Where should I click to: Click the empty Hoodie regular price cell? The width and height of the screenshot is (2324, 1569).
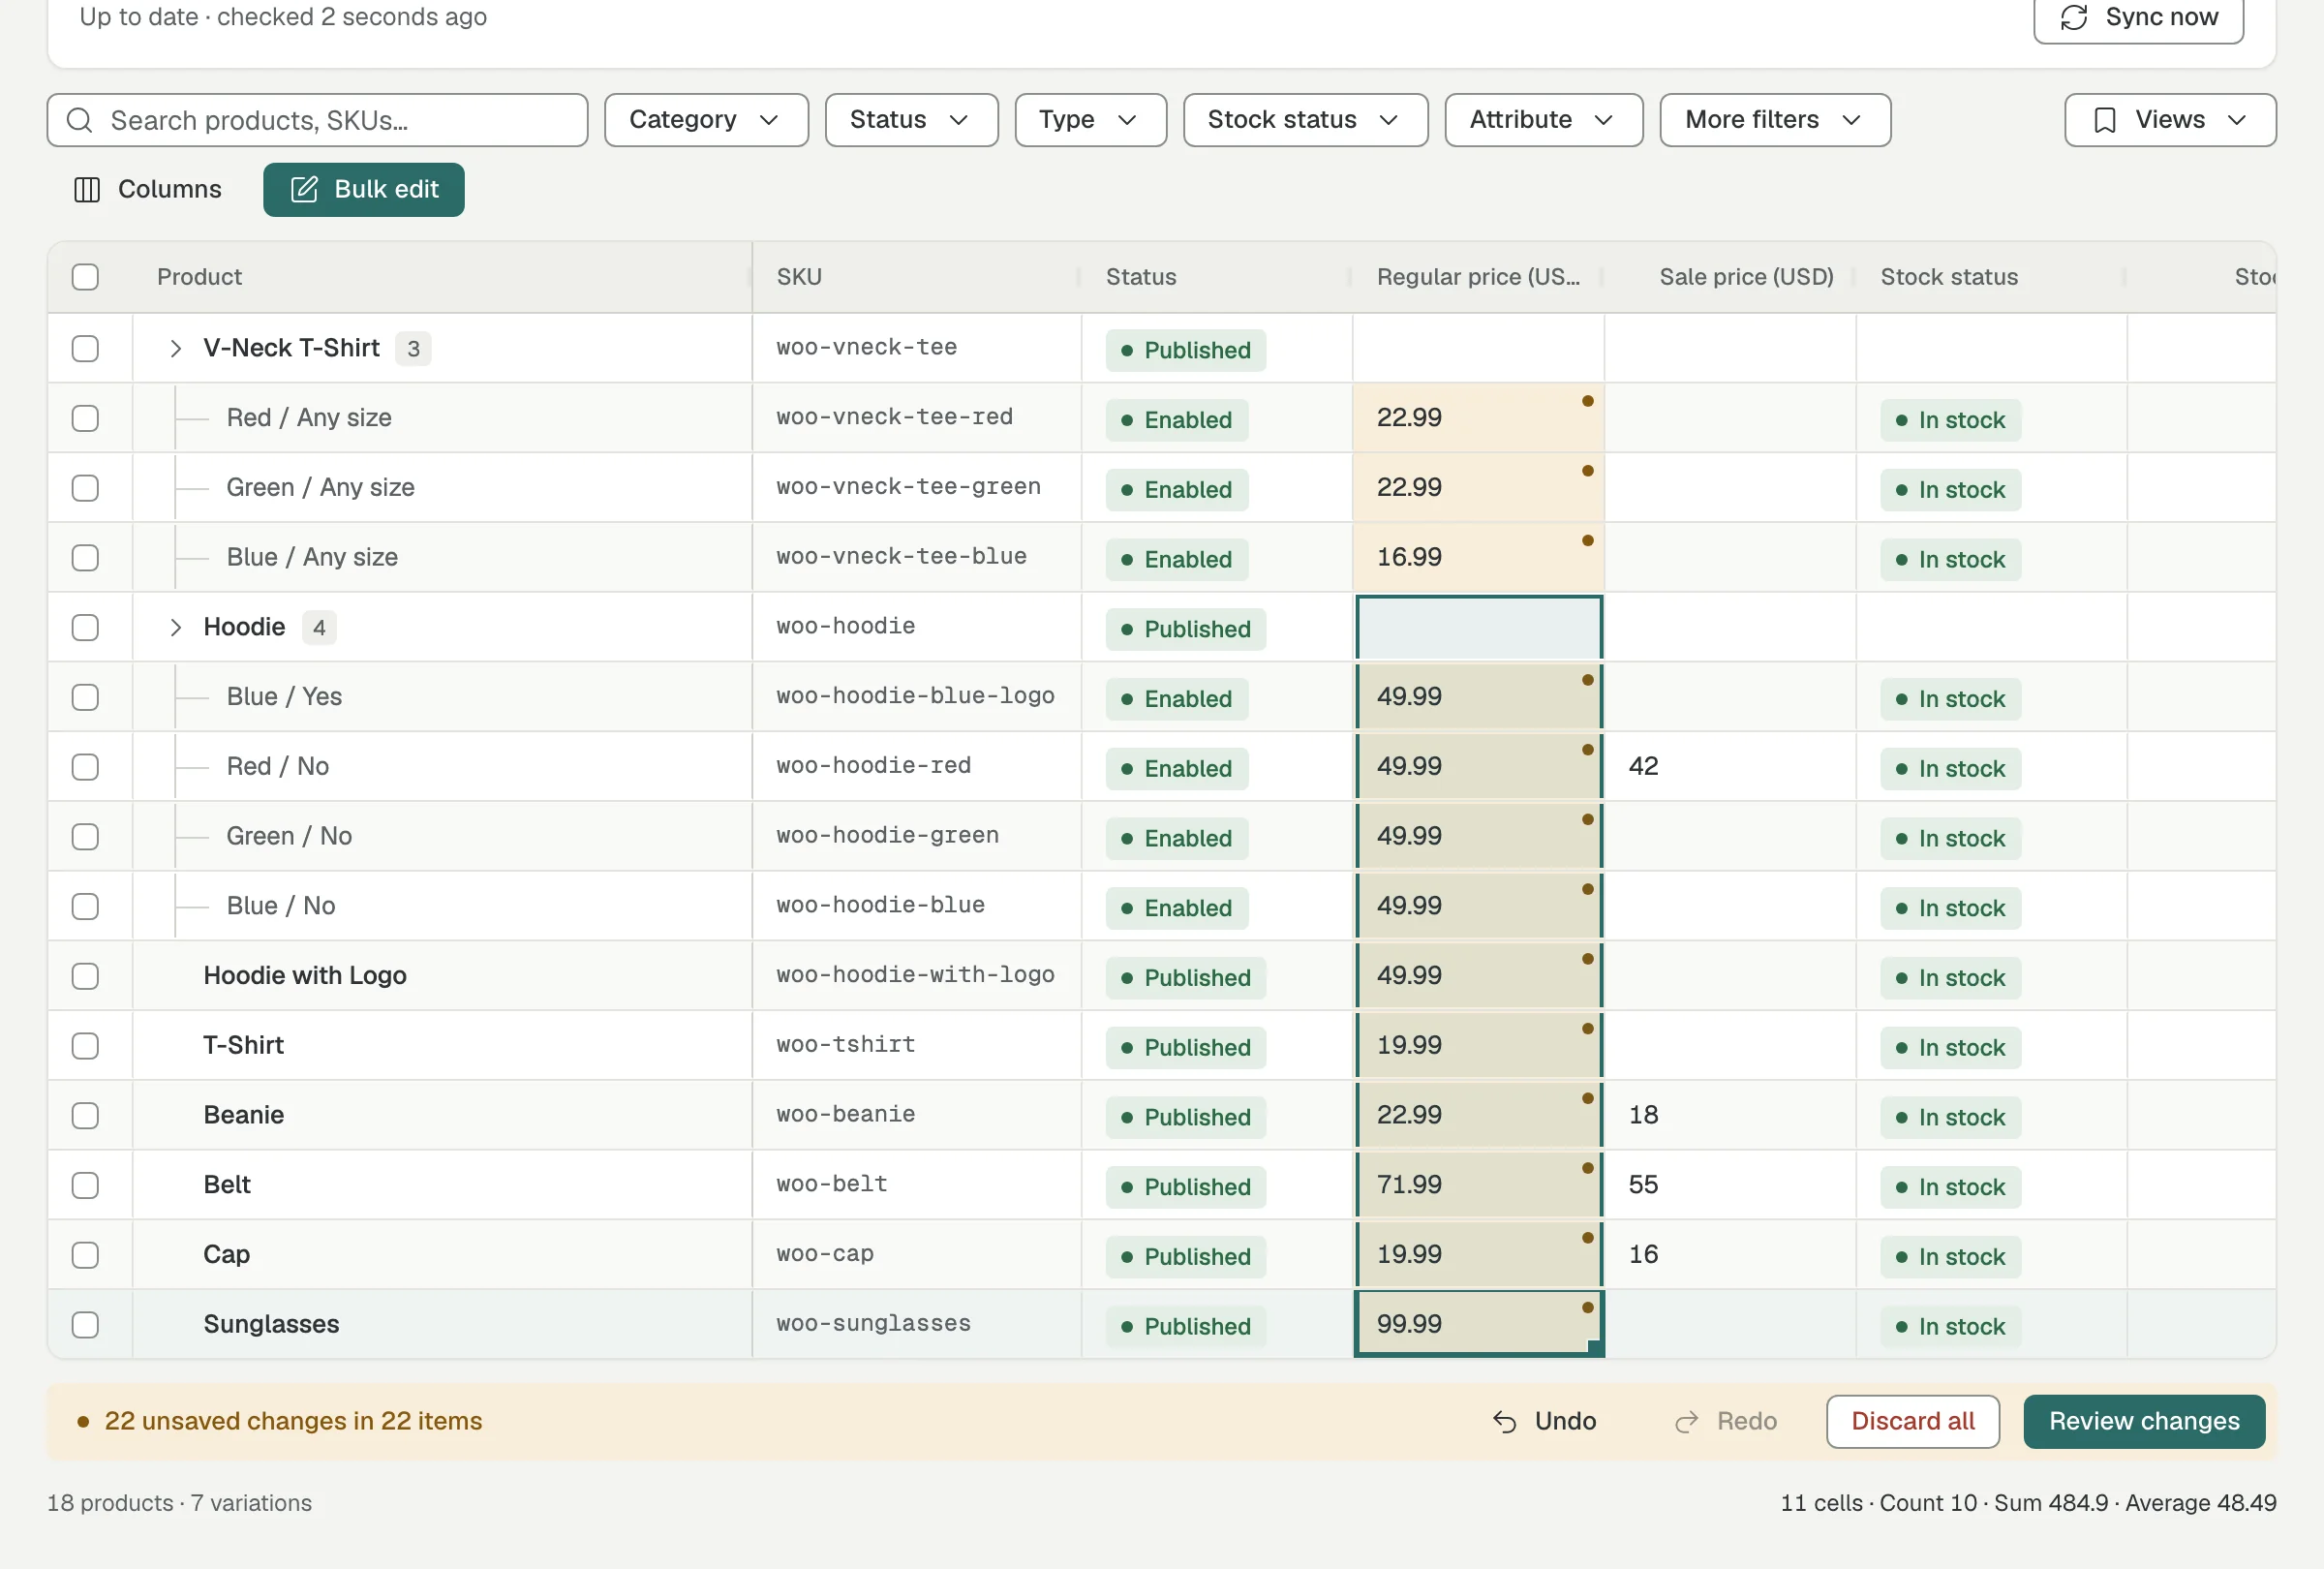(x=1478, y=628)
